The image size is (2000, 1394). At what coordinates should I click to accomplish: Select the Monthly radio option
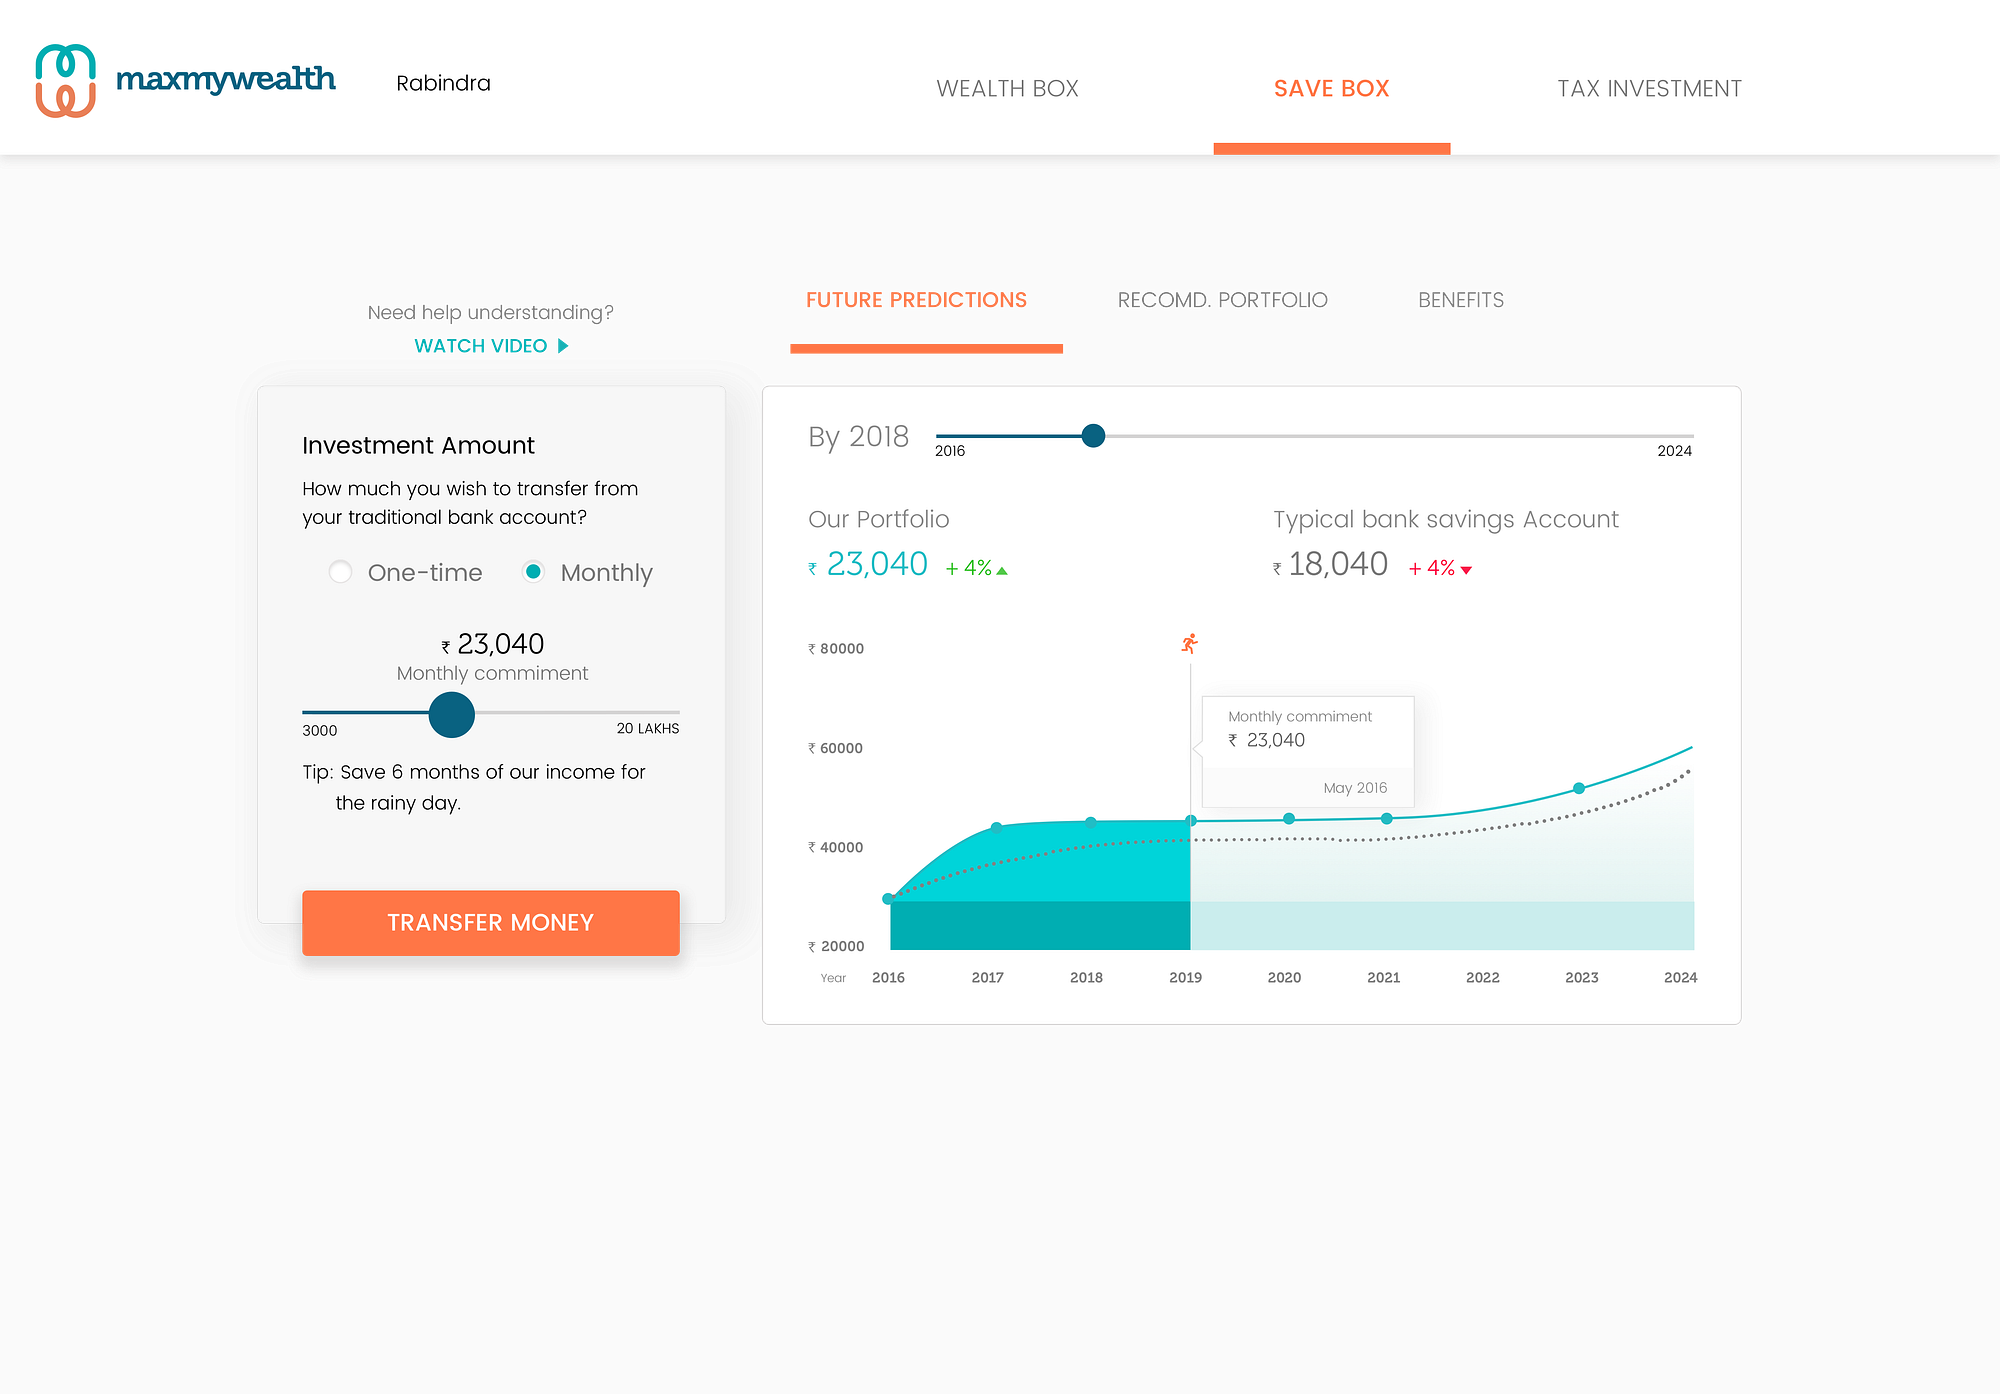pos(533,572)
